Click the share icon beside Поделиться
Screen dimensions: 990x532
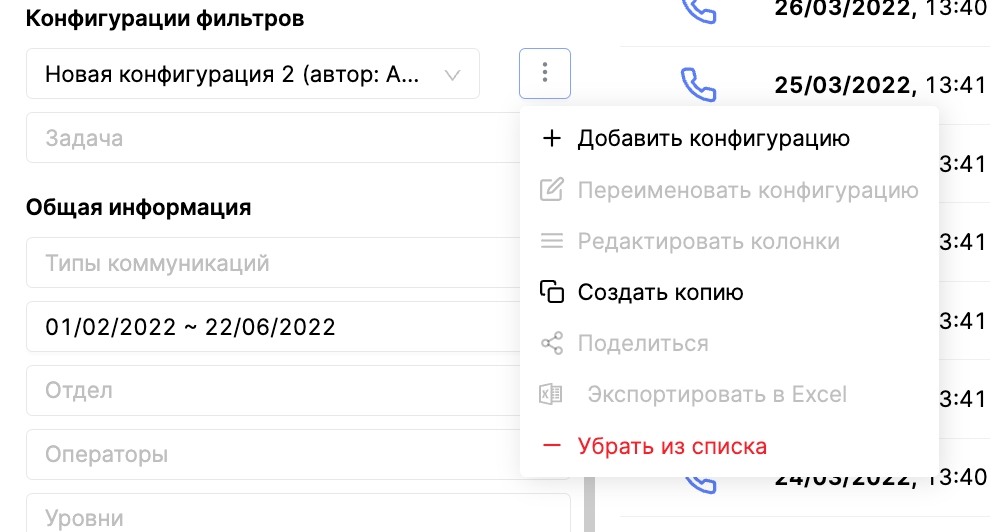[551, 344]
